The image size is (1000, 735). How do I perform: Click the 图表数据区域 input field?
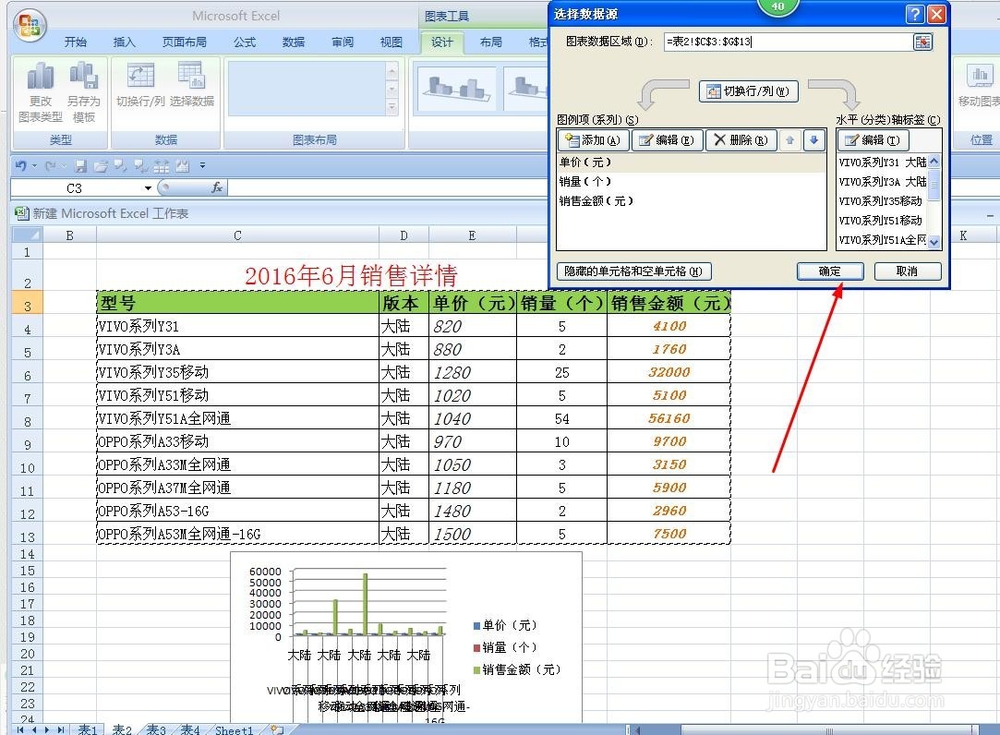pyautogui.click(x=788, y=42)
